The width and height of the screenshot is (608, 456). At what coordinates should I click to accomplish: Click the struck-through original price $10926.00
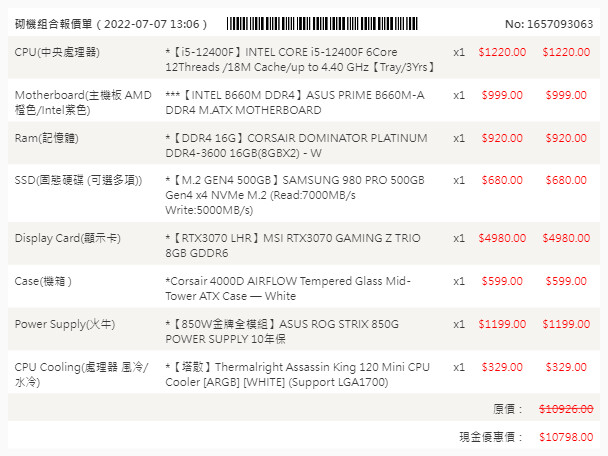click(565, 409)
